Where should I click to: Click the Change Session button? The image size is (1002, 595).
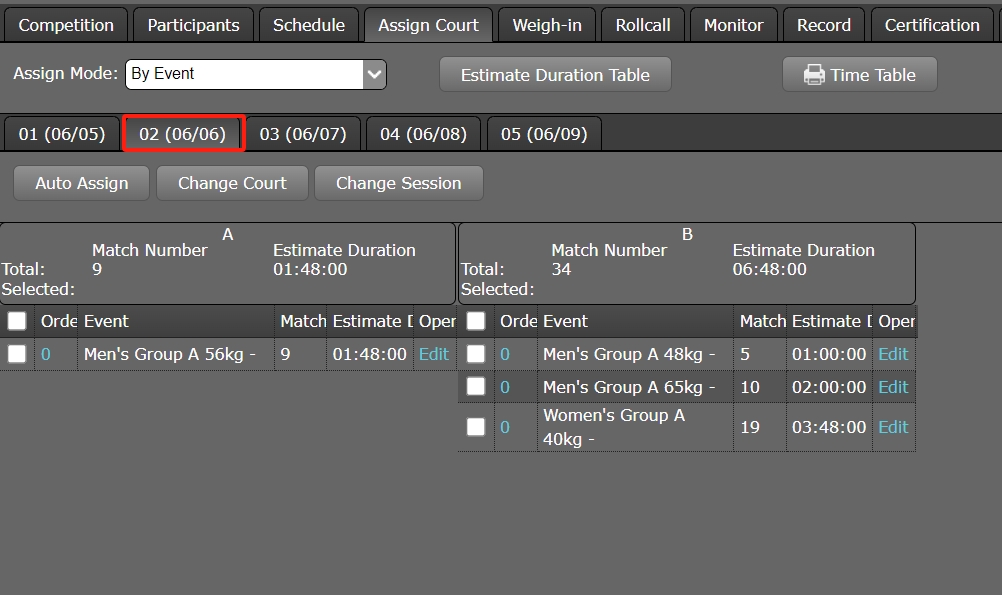398,183
